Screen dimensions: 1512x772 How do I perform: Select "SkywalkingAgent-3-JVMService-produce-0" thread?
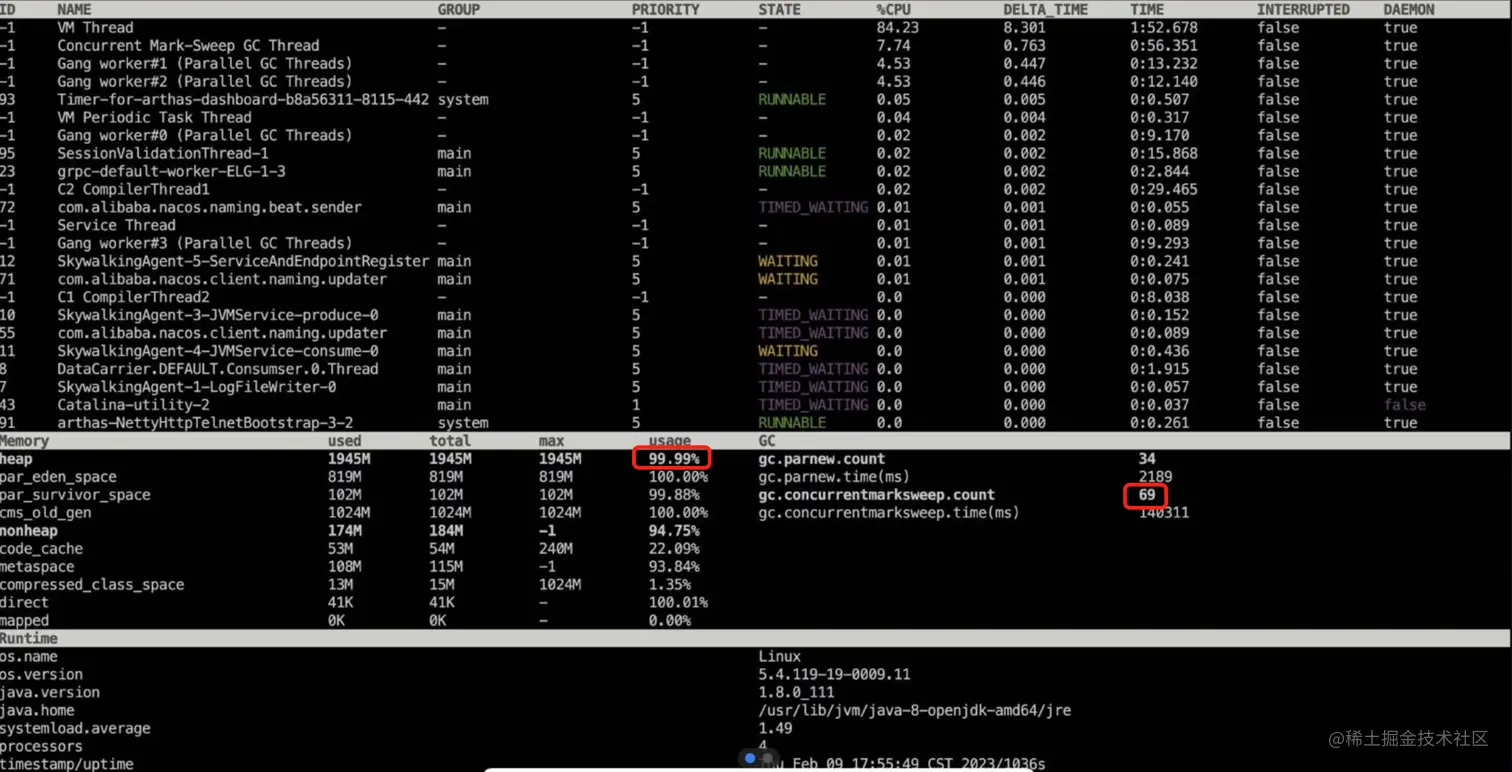coord(217,315)
